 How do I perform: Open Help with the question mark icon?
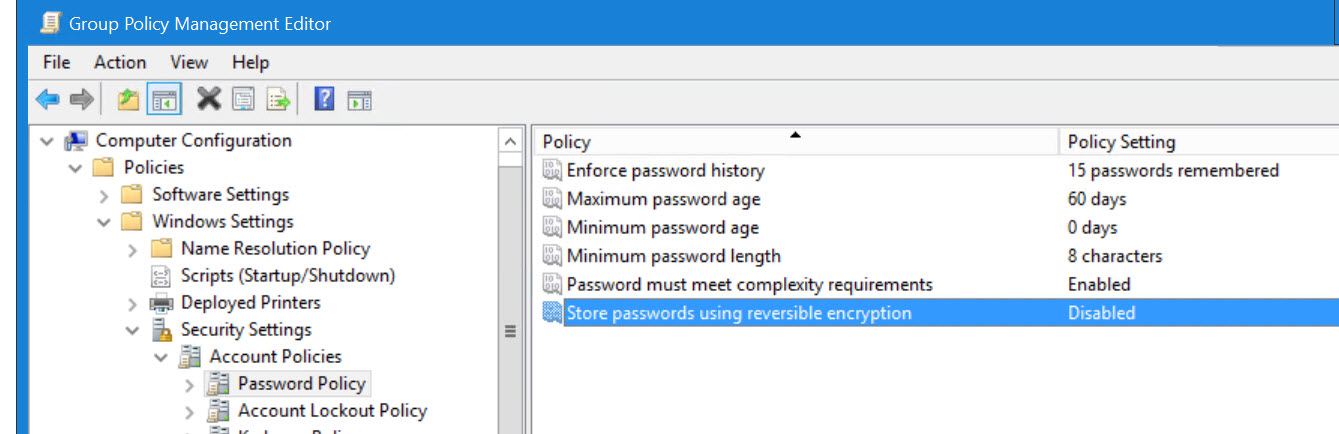(x=324, y=99)
